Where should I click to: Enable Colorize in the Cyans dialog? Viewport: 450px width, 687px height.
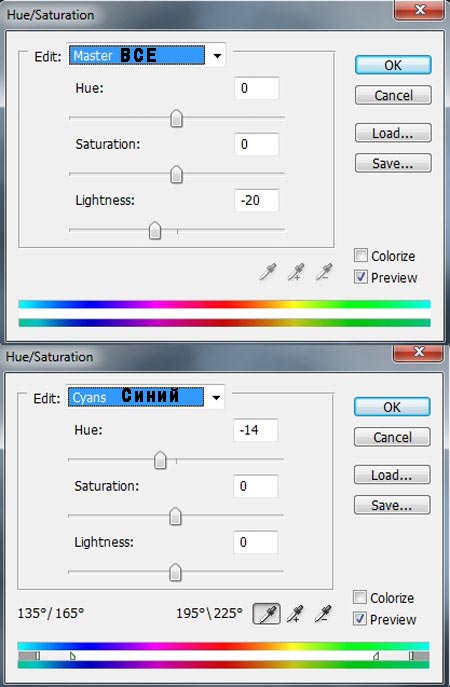360,597
